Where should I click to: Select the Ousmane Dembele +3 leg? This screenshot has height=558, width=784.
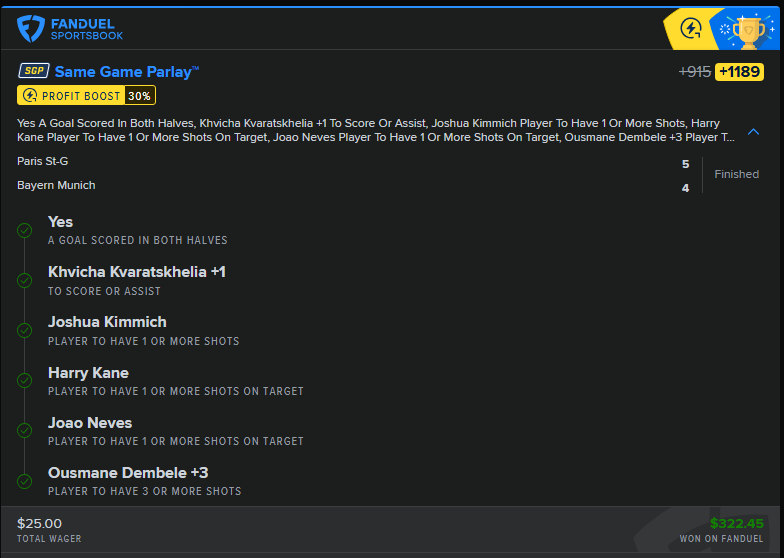click(128, 473)
